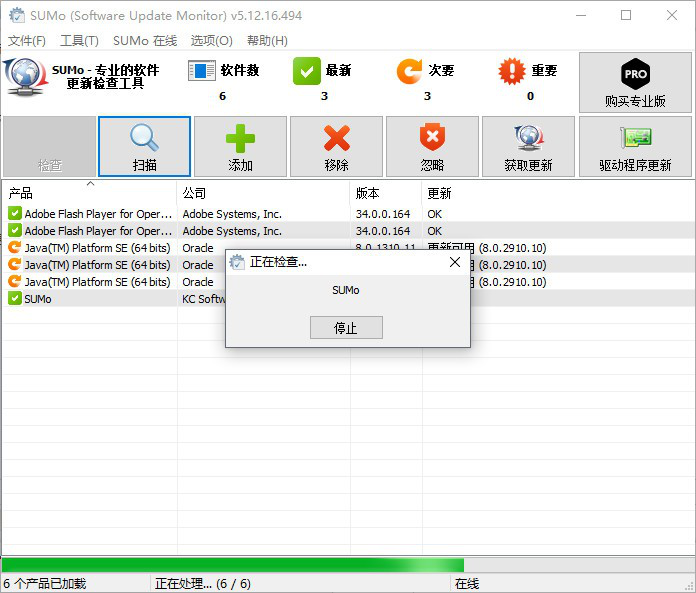This screenshot has width=696, height=593.
Task: Click the 添加 (Add) green plus button
Action: coord(240,146)
